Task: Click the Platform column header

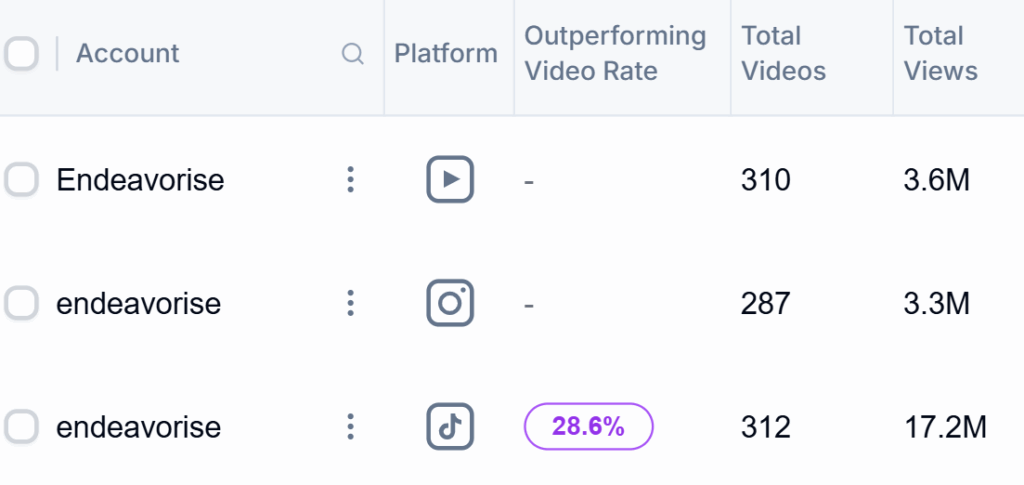Action: click(446, 54)
